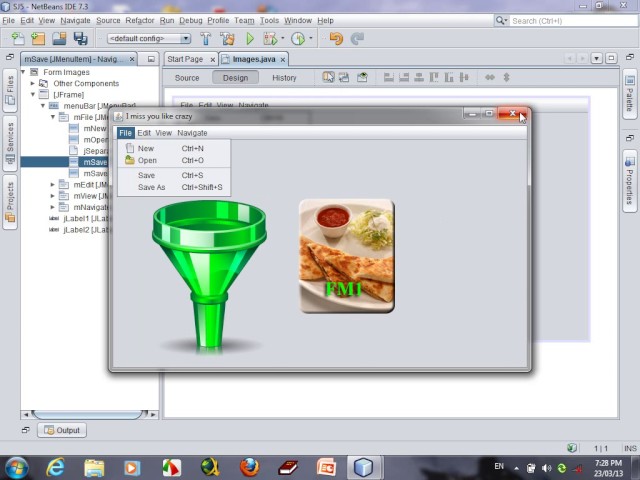The width and height of the screenshot is (640, 480).
Task: Collapse the [JFrame] tree node
Action: (33, 95)
